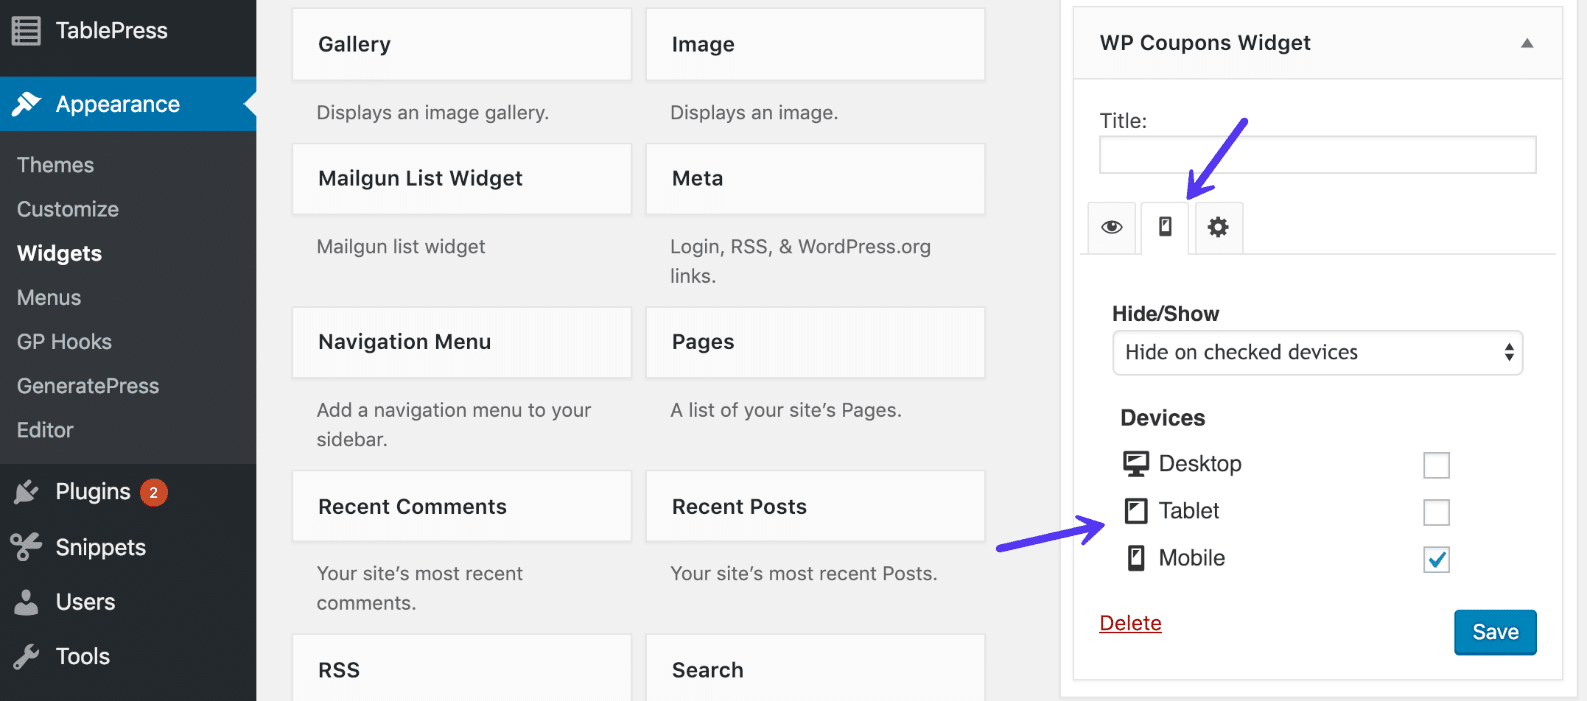Click the Users person icon
This screenshot has height=701, width=1587.
[26, 602]
